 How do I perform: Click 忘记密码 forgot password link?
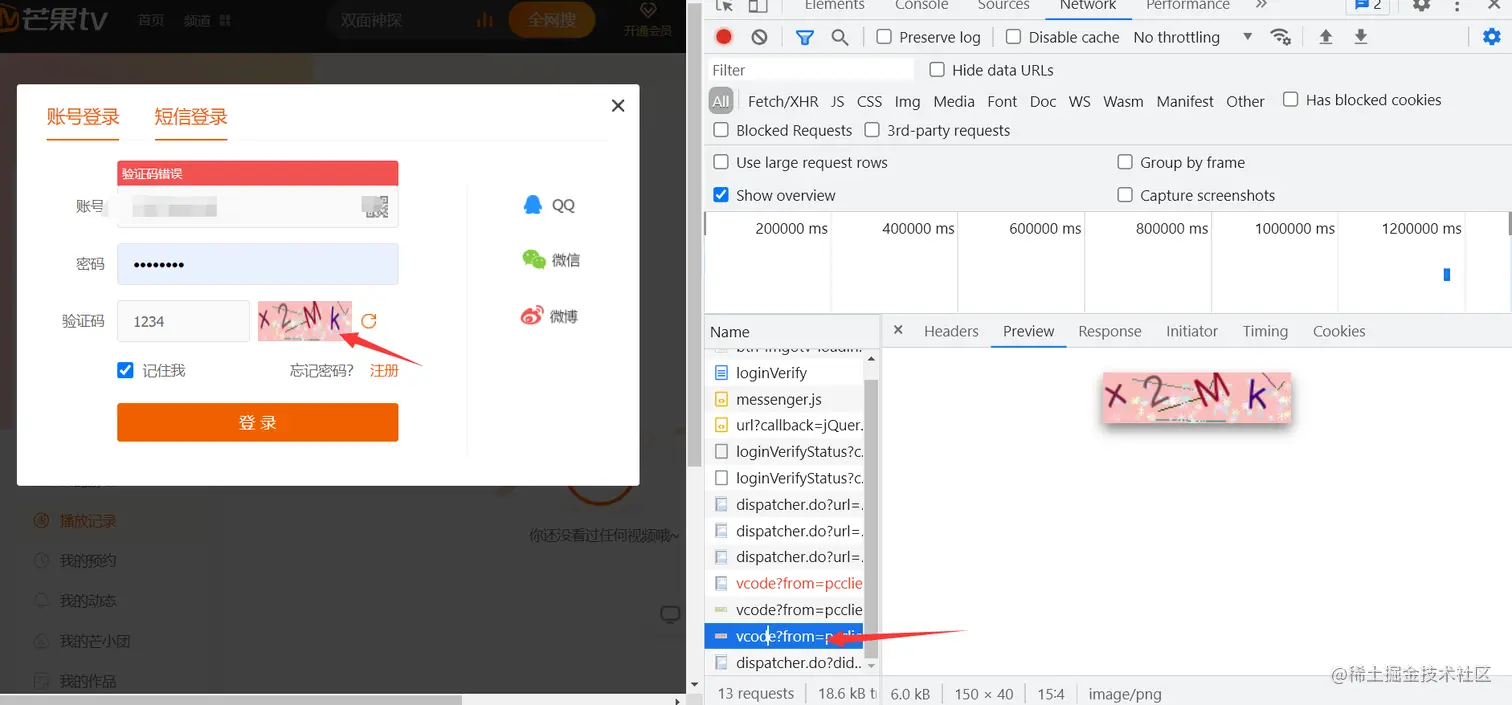(x=321, y=370)
